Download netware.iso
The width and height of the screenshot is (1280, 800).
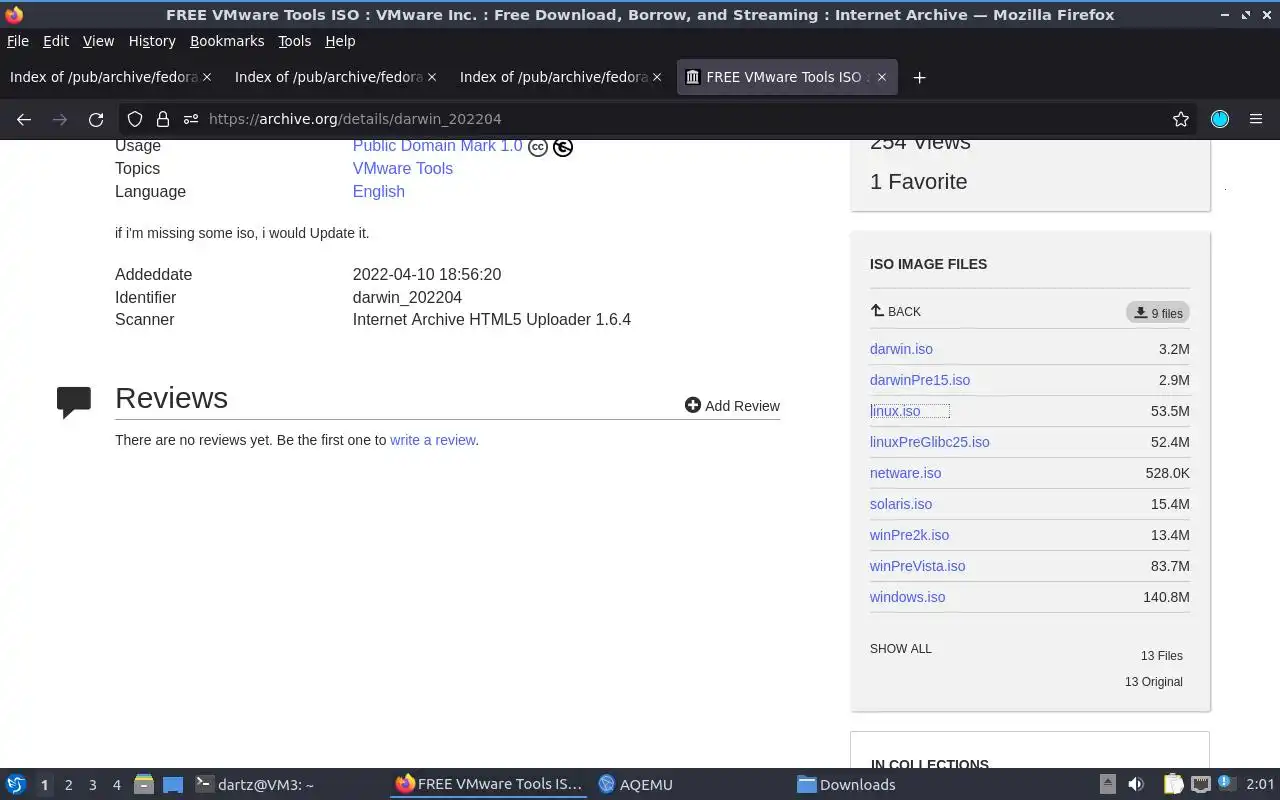pos(905,473)
